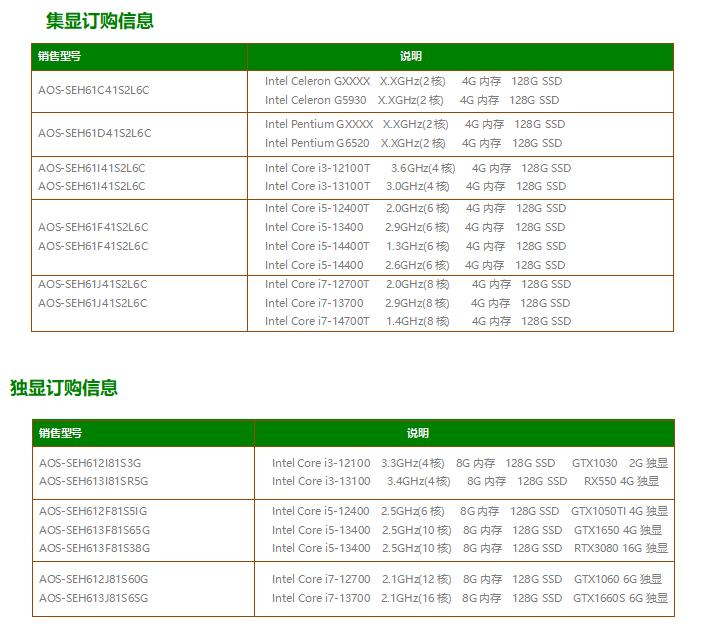Select the Intel Celeron G5930 text

(316, 100)
